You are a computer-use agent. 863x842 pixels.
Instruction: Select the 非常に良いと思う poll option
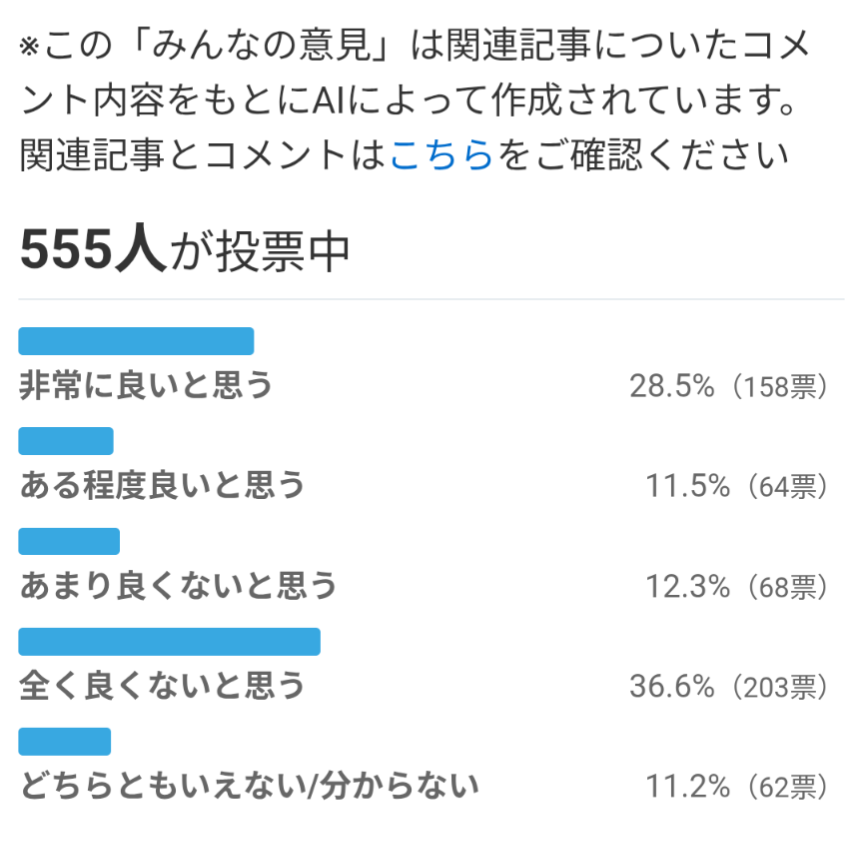point(146,385)
